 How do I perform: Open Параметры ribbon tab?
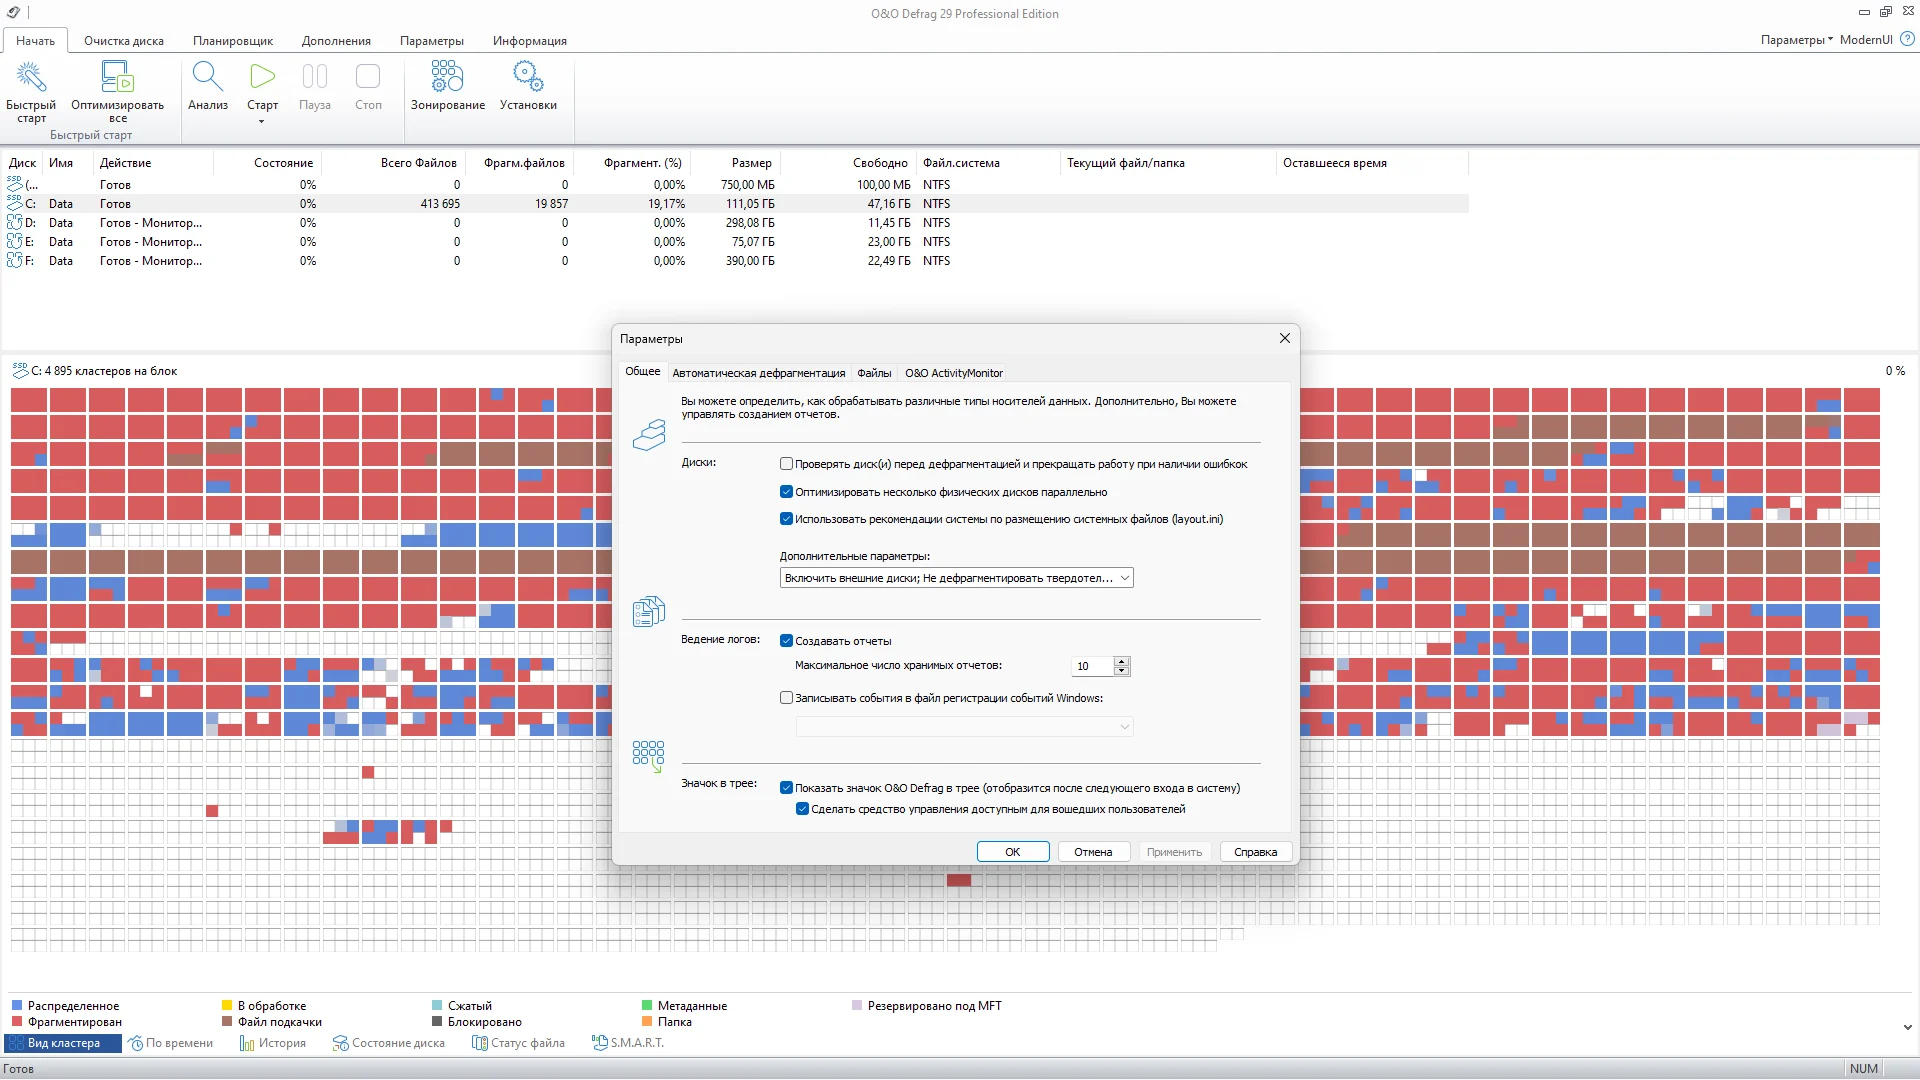[431, 41]
